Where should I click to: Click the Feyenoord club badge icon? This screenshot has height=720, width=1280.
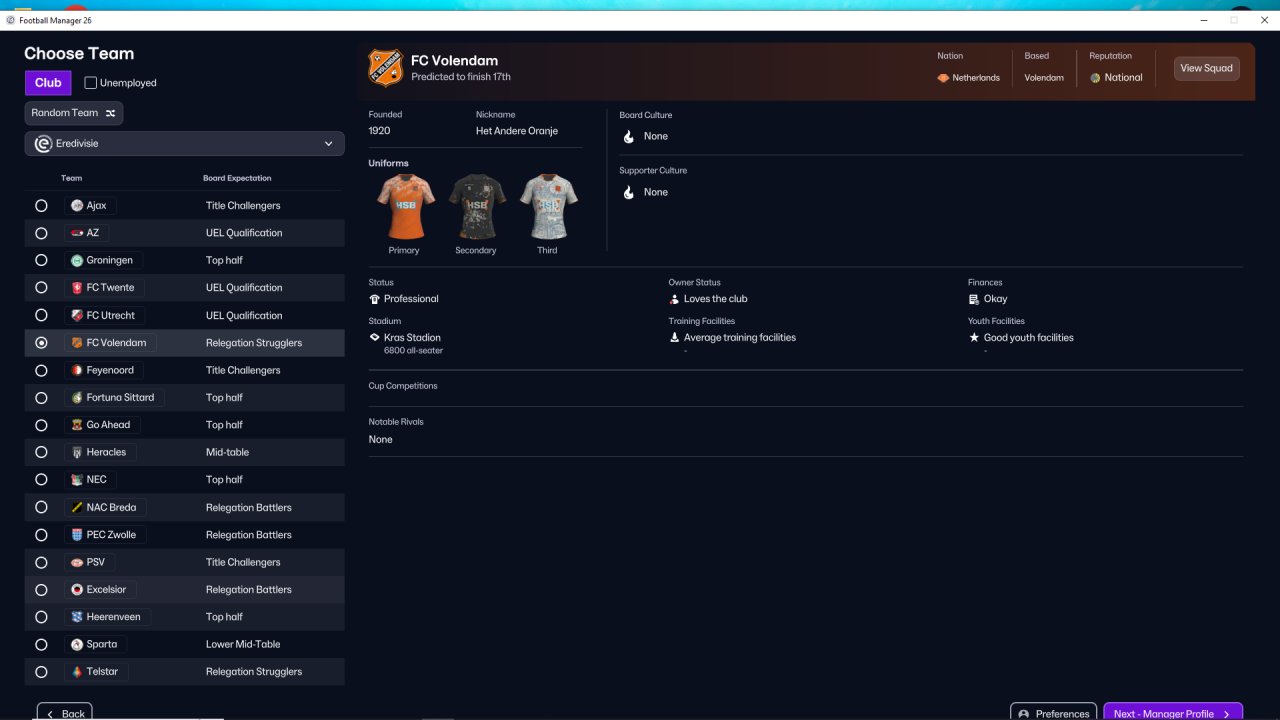tap(77, 370)
